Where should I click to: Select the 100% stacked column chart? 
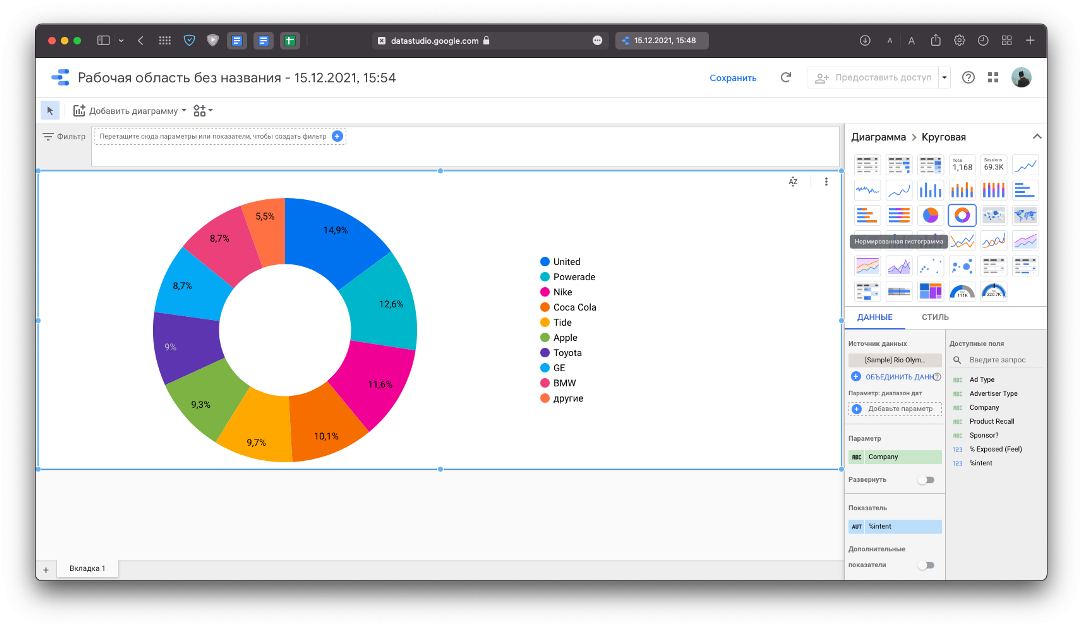coord(994,190)
